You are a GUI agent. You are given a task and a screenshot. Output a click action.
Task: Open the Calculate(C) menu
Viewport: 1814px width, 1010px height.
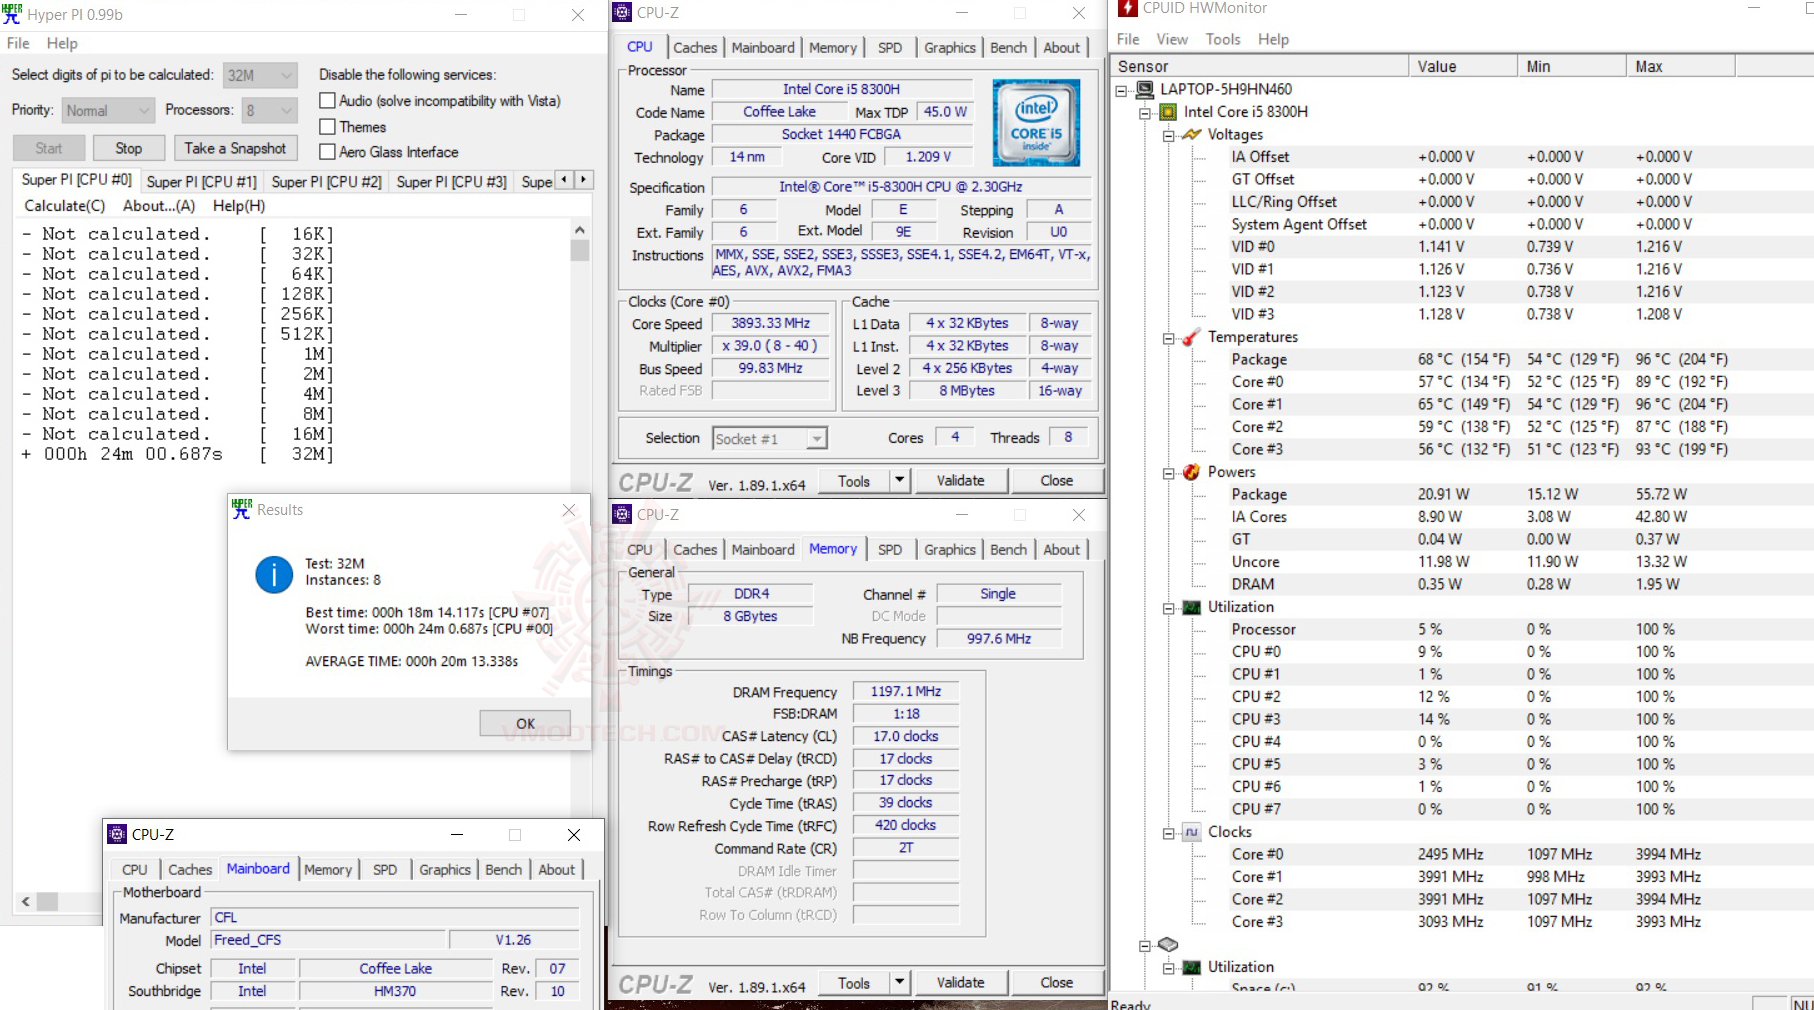pos(64,205)
